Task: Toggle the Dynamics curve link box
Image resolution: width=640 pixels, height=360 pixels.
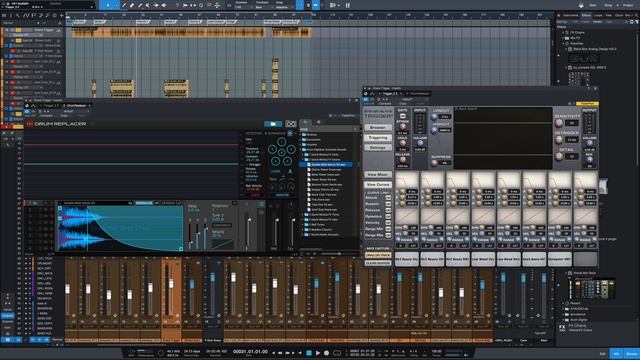Action: coord(388,217)
